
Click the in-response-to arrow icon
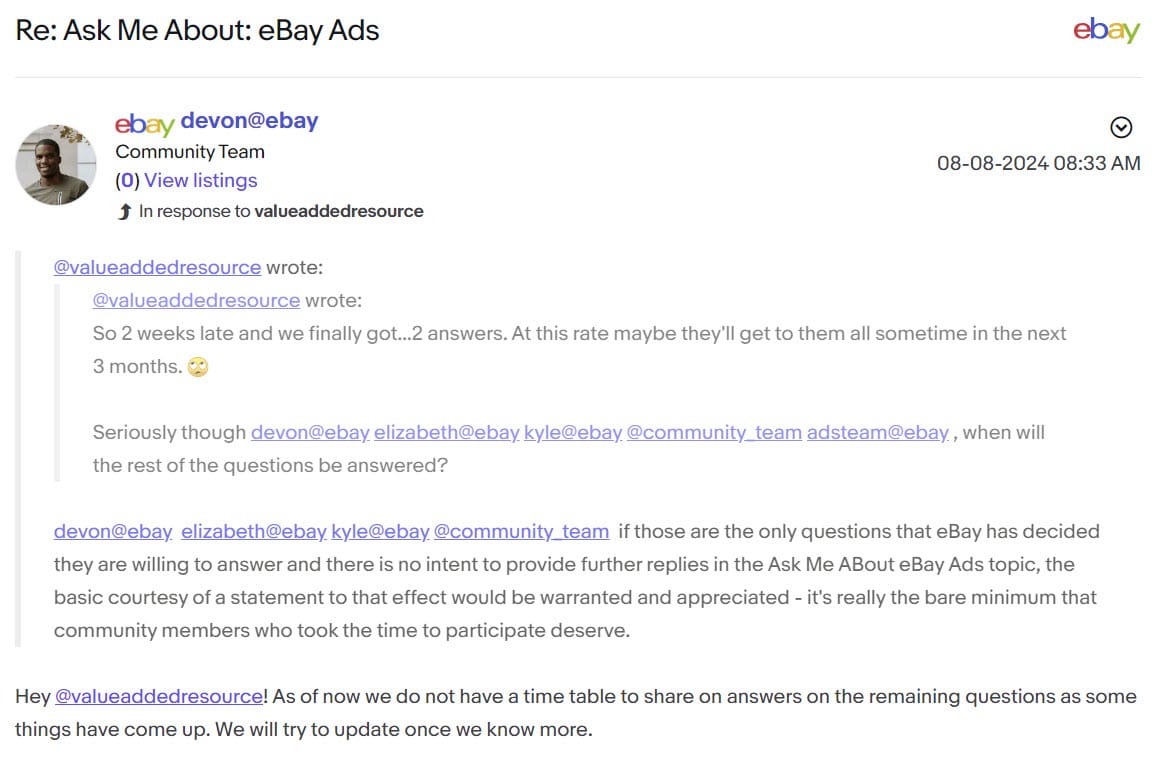pos(124,211)
